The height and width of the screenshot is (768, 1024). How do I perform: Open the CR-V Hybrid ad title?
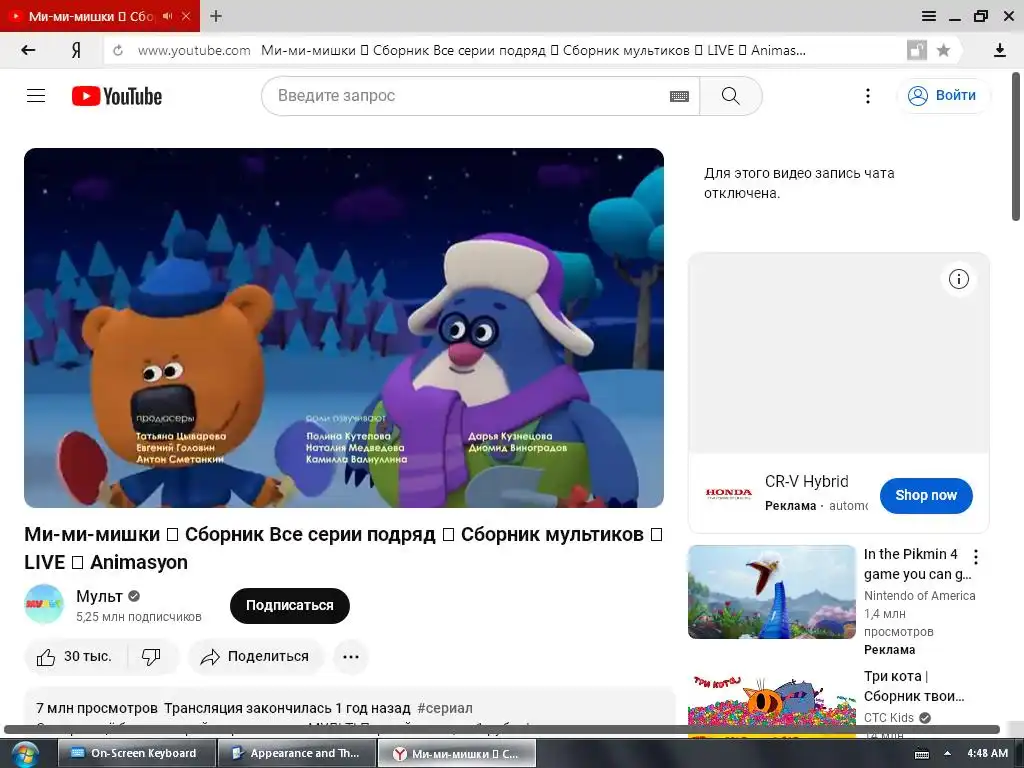pyautogui.click(x=807, y=481)
